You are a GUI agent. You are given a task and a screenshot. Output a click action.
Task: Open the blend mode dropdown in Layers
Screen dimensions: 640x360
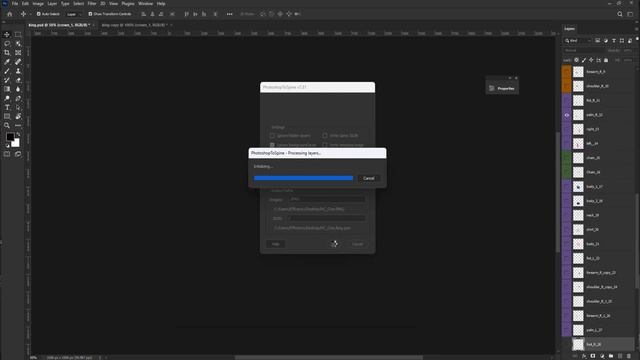point(584,51)
